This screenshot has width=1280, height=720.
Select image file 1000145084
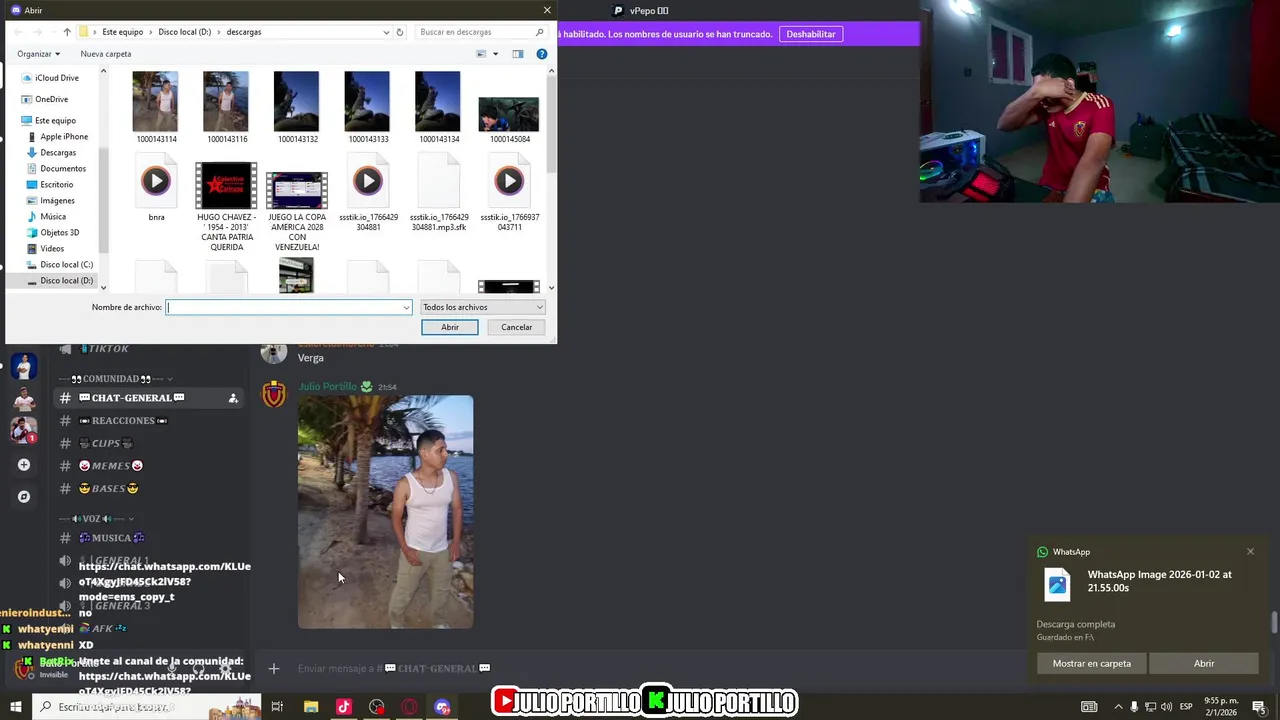[x=509, y=120]
